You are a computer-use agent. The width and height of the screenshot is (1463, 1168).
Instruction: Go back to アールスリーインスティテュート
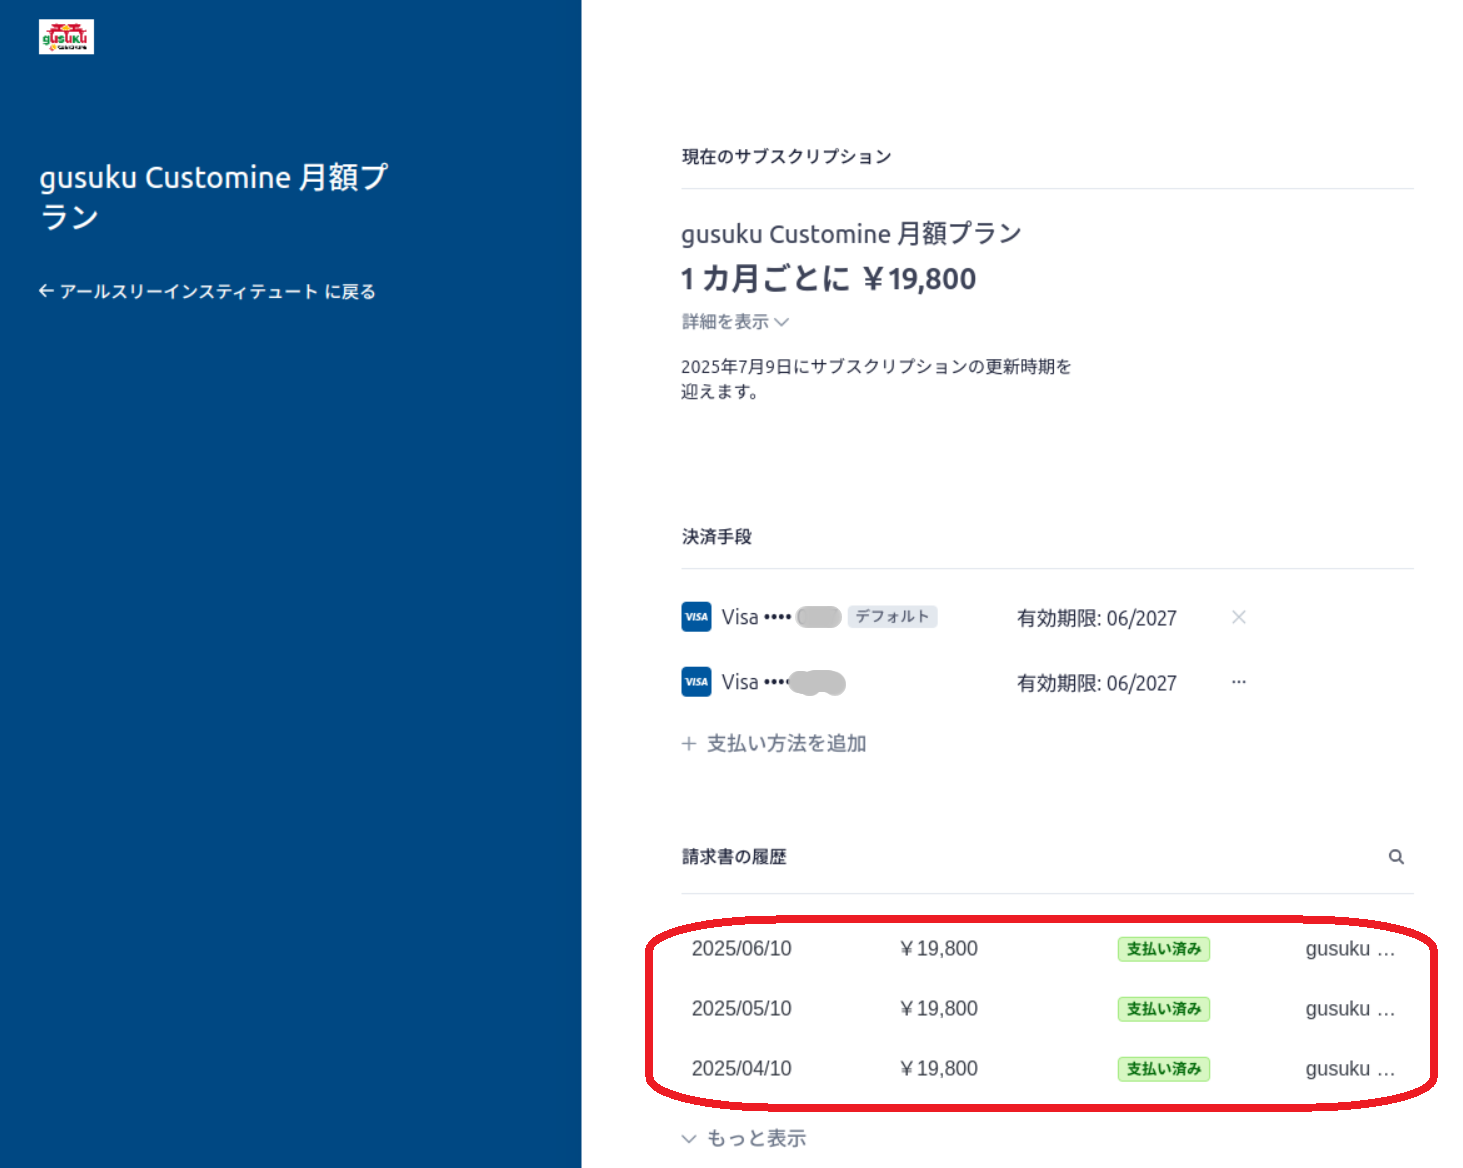(207, 291)
